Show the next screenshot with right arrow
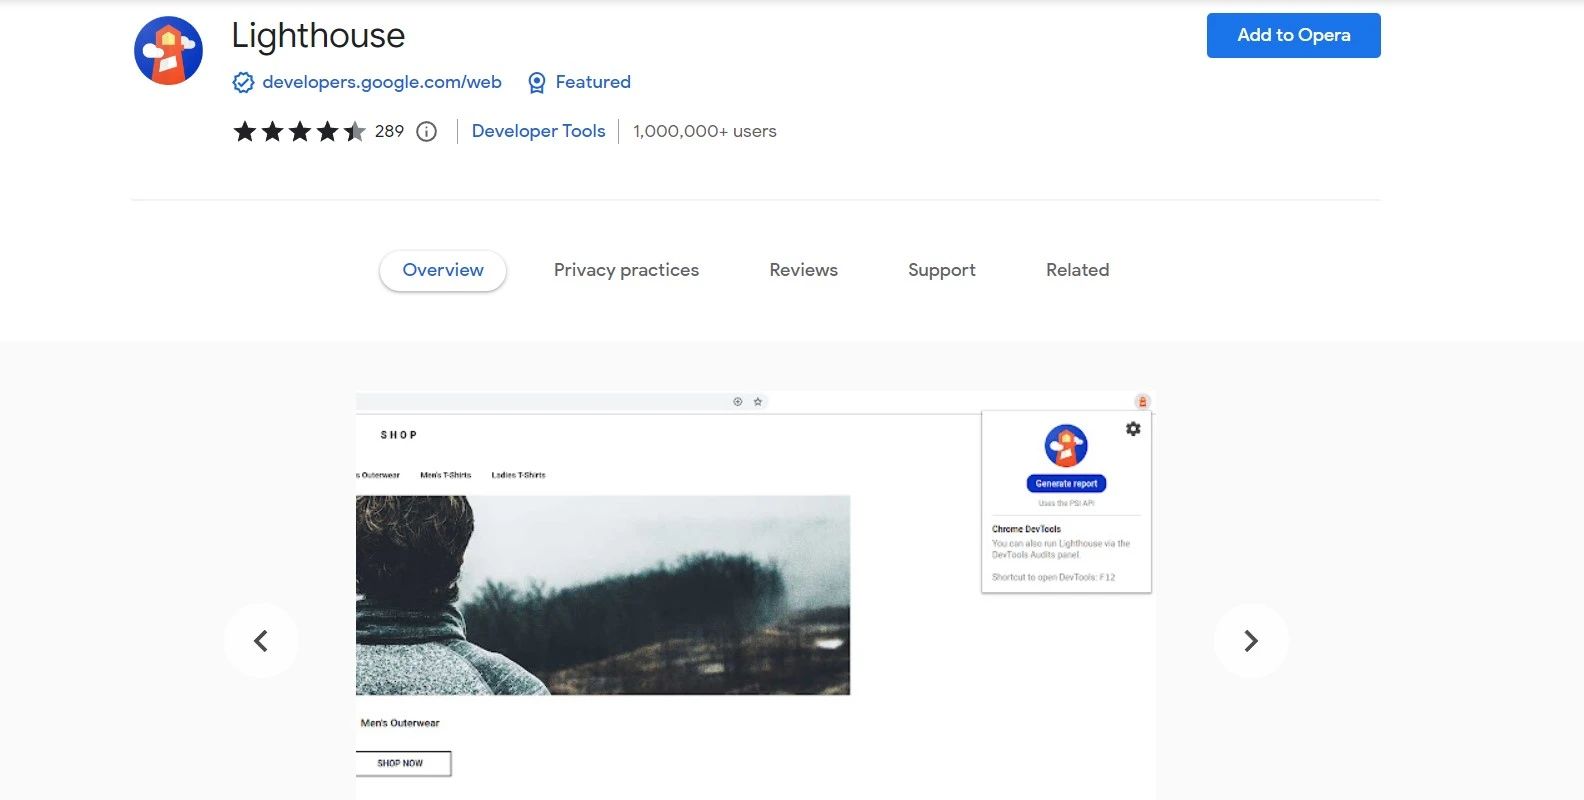1584x800 pixels. (1251, 641)
